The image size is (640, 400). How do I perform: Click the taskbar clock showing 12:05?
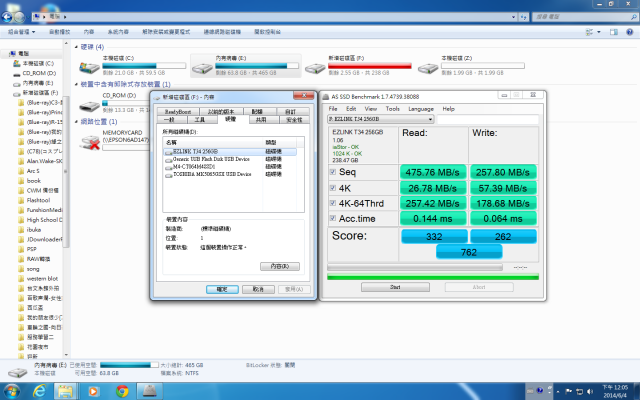(x=616, y=391)
